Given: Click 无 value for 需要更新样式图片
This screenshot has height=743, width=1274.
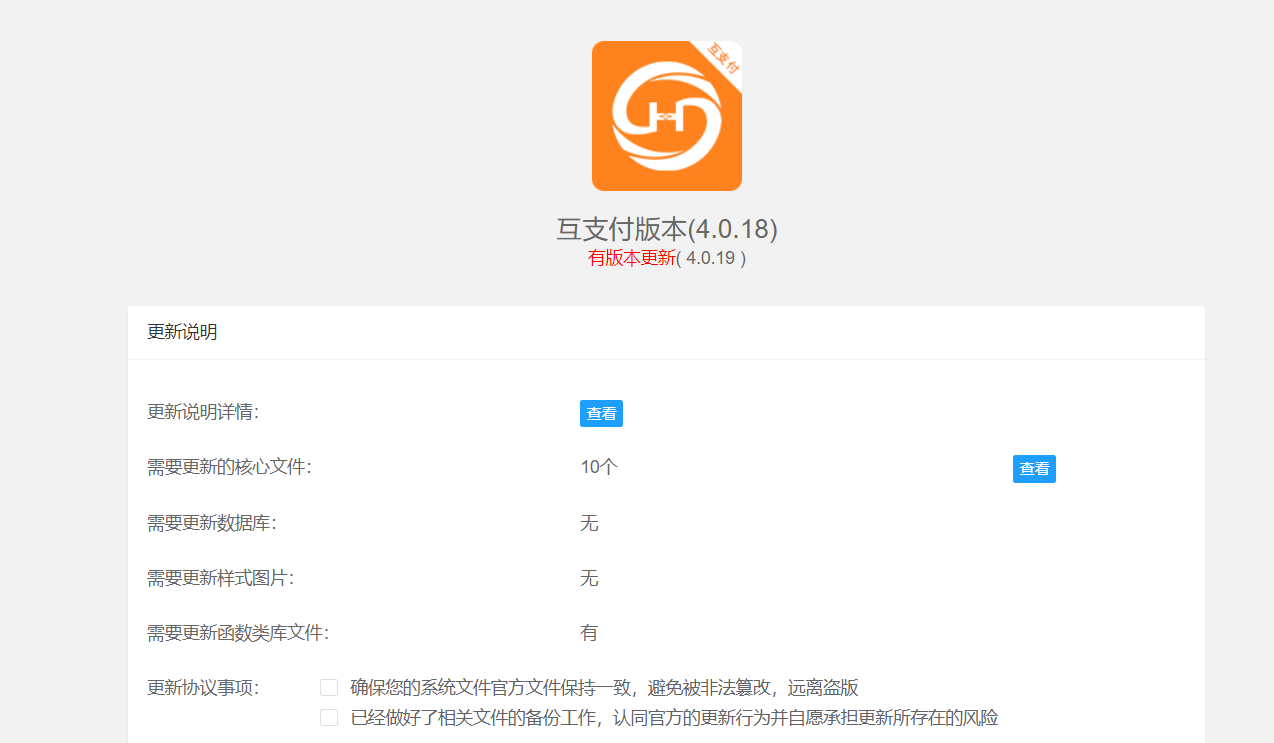Looking at the screenshot, I should pos(589,578).
